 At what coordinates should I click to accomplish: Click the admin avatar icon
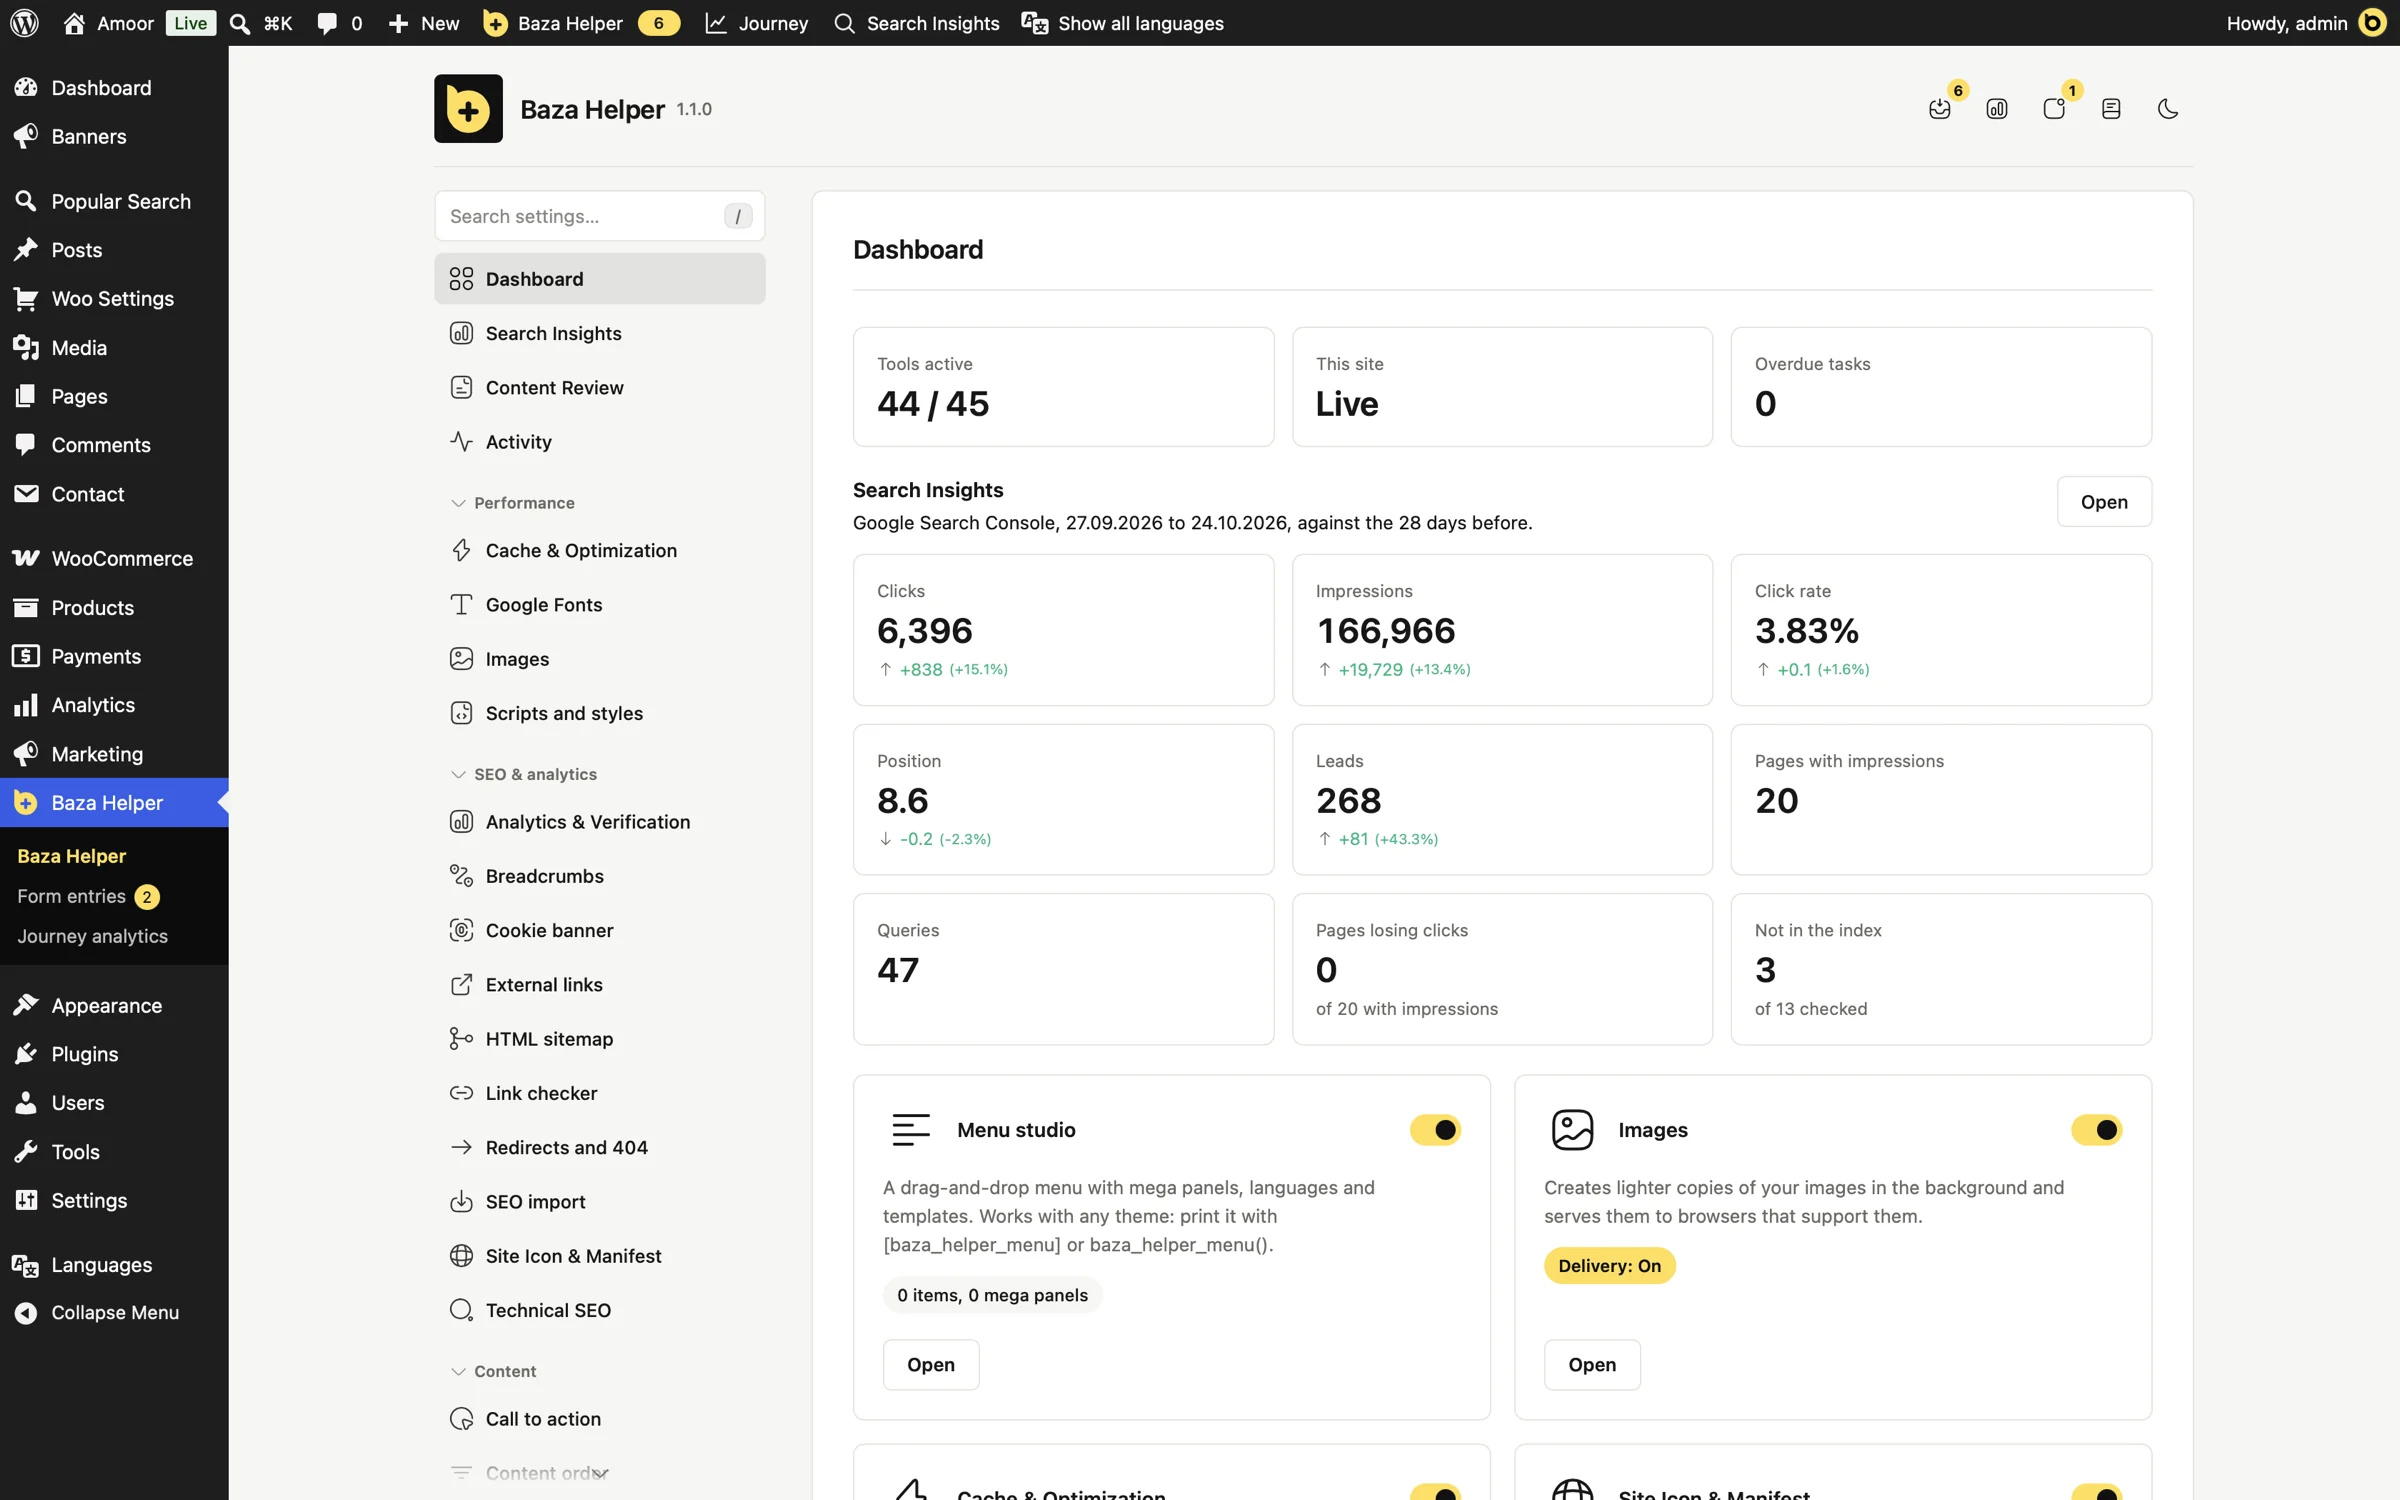click(x=2372, y=23)
